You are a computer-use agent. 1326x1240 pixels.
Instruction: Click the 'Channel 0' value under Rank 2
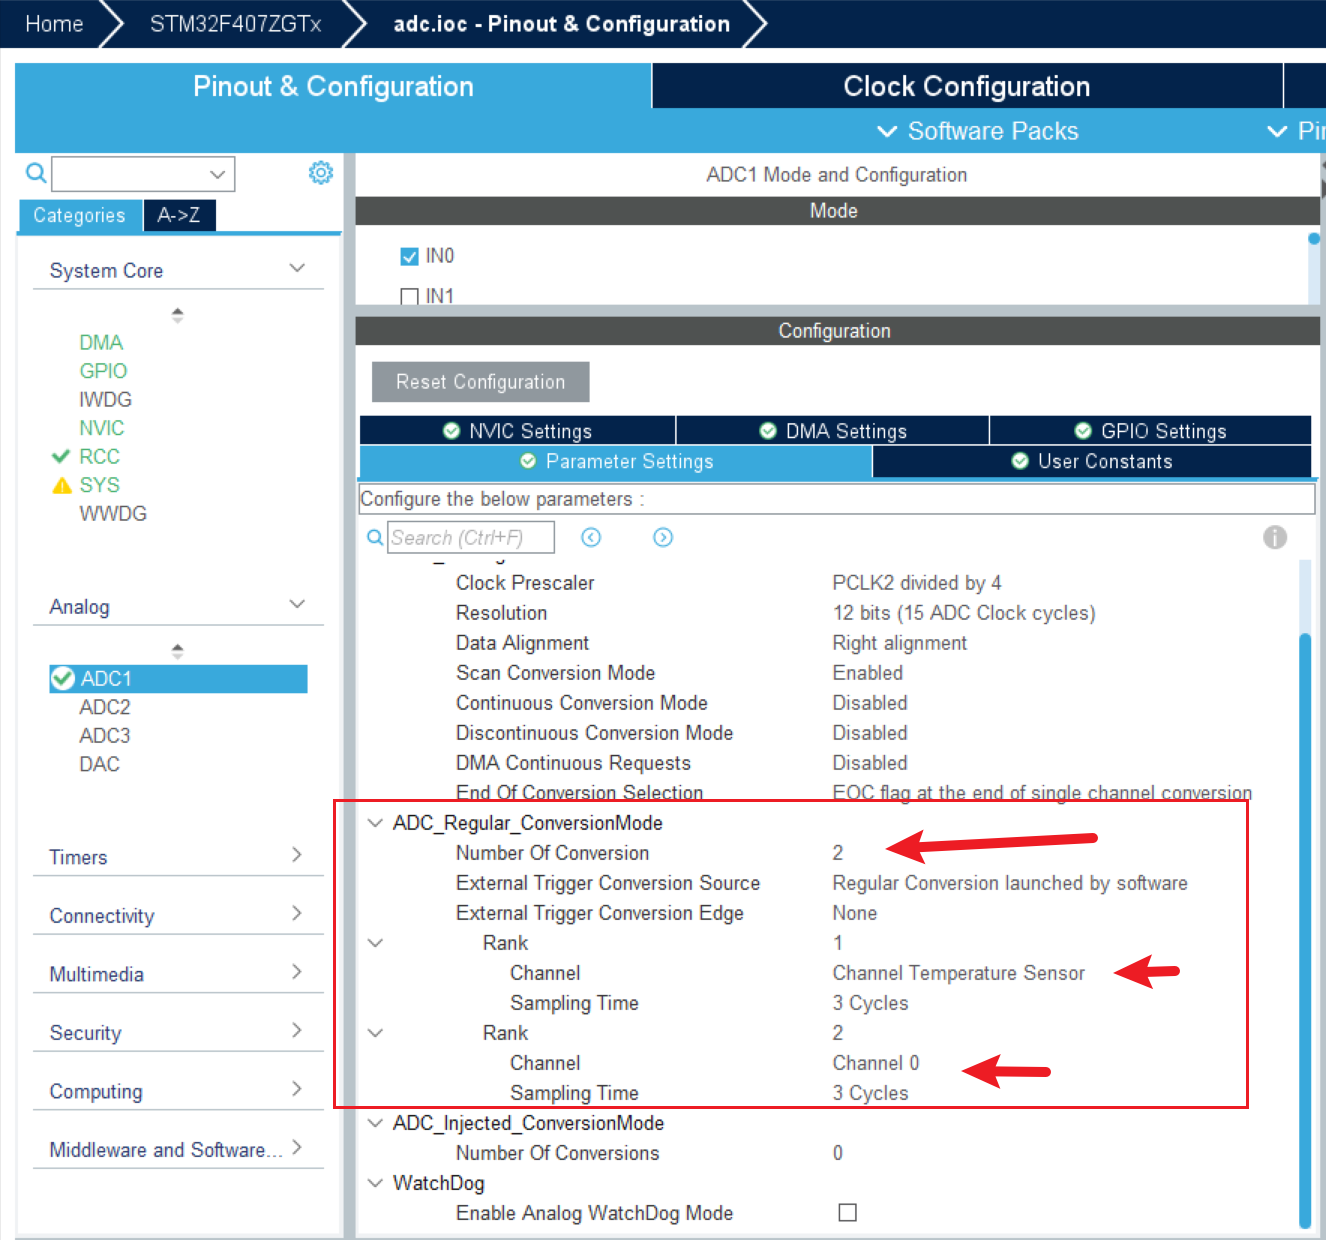876,1063
